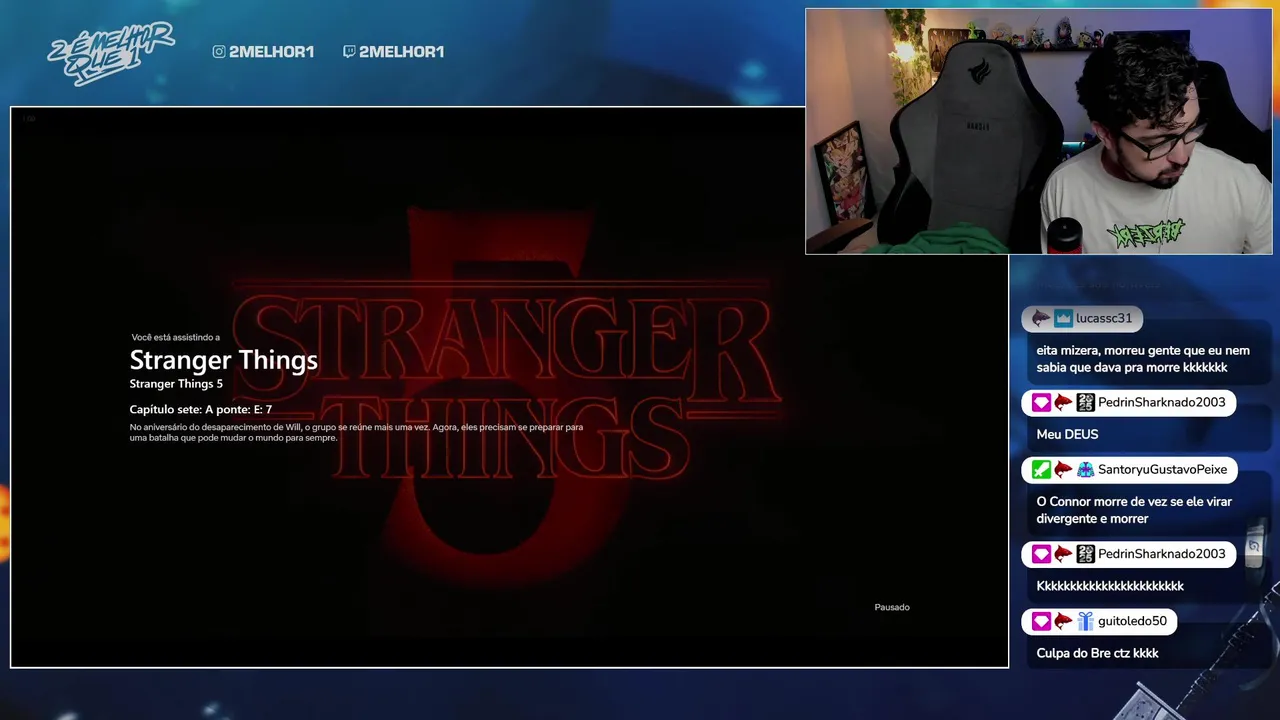Click the red shark badge beside SantoryuGustavoPeixe
The width and height of the screenshot is (1280, 720).
[1063, 470]
